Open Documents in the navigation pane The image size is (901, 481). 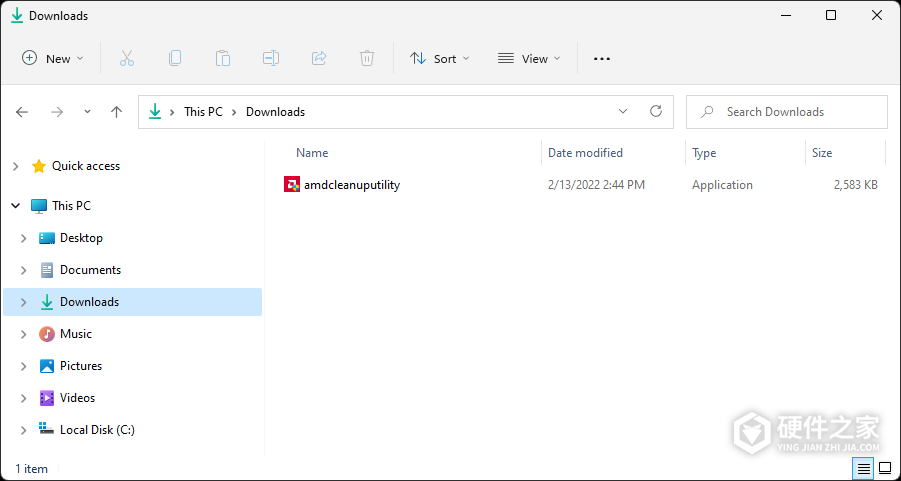click(x=90, y=270)
